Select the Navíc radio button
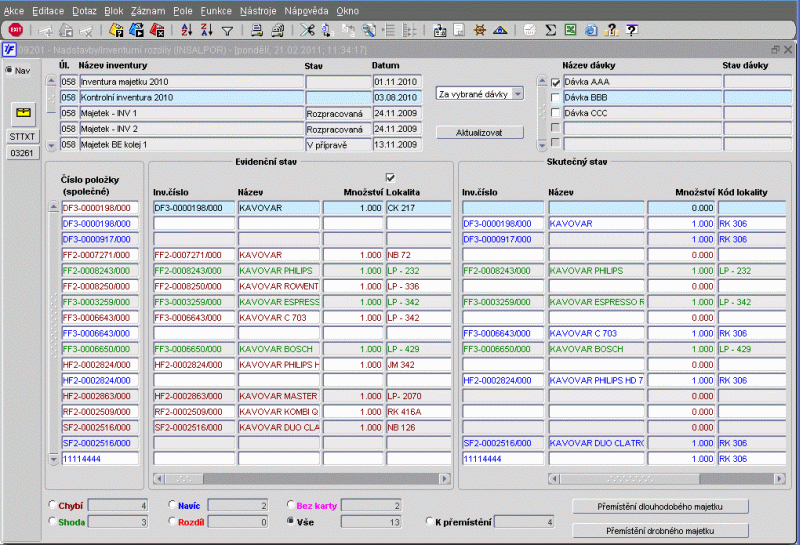The image size is (800, 545). pos(172,506)
